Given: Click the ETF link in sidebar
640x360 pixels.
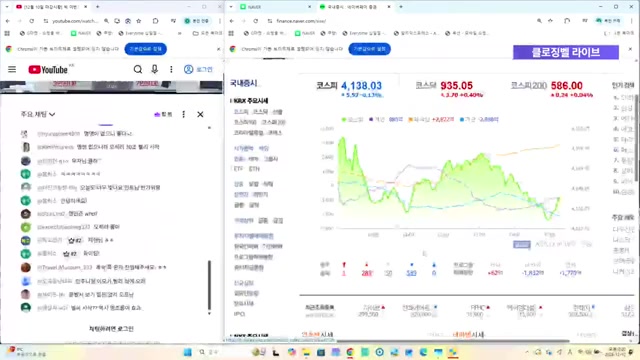Looking at the screenshot, I should pyautogui.click(x=238, y=169).
